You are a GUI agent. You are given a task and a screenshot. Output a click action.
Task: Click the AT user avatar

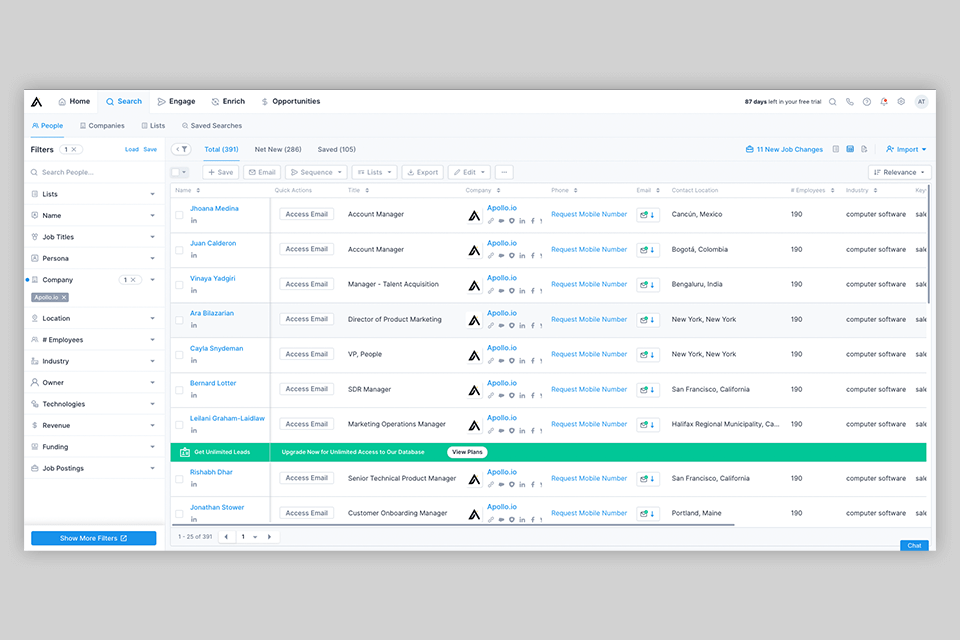(x=921, y=102)
